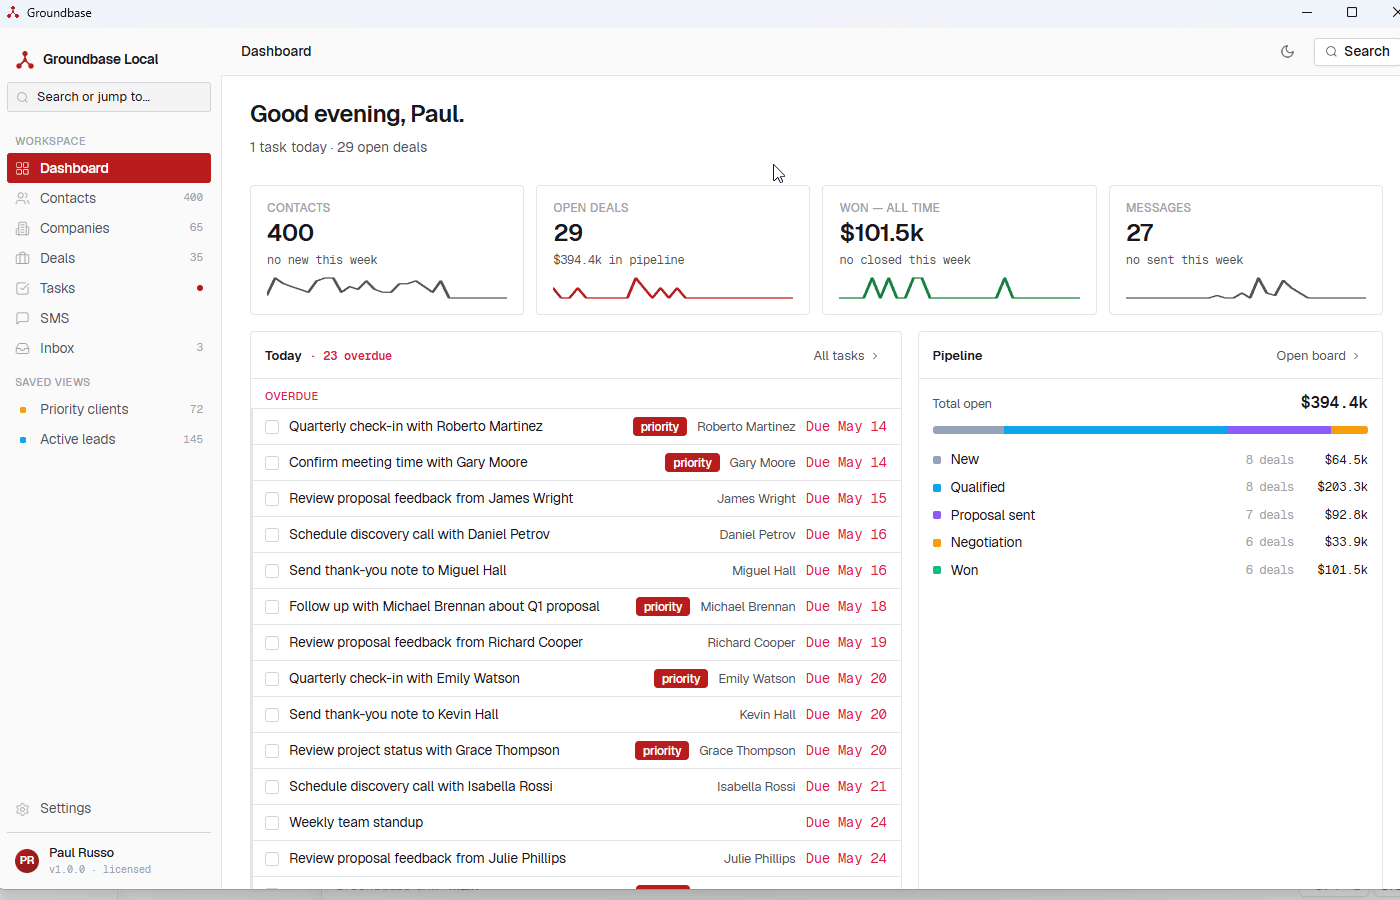The image size is (1400, 900).
Task: Open the Won all time stat card
Action: 959,250
